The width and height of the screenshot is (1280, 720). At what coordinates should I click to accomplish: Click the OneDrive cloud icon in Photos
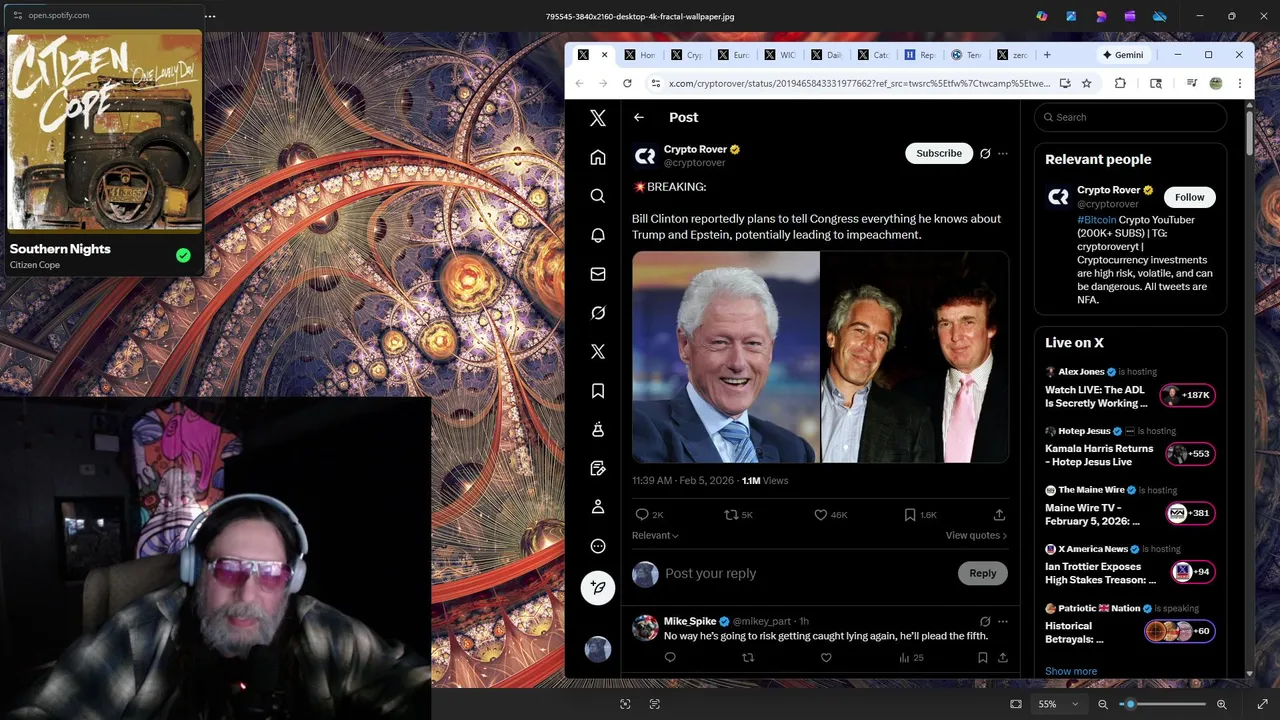pyautogui.click(x=1160, y=16)
